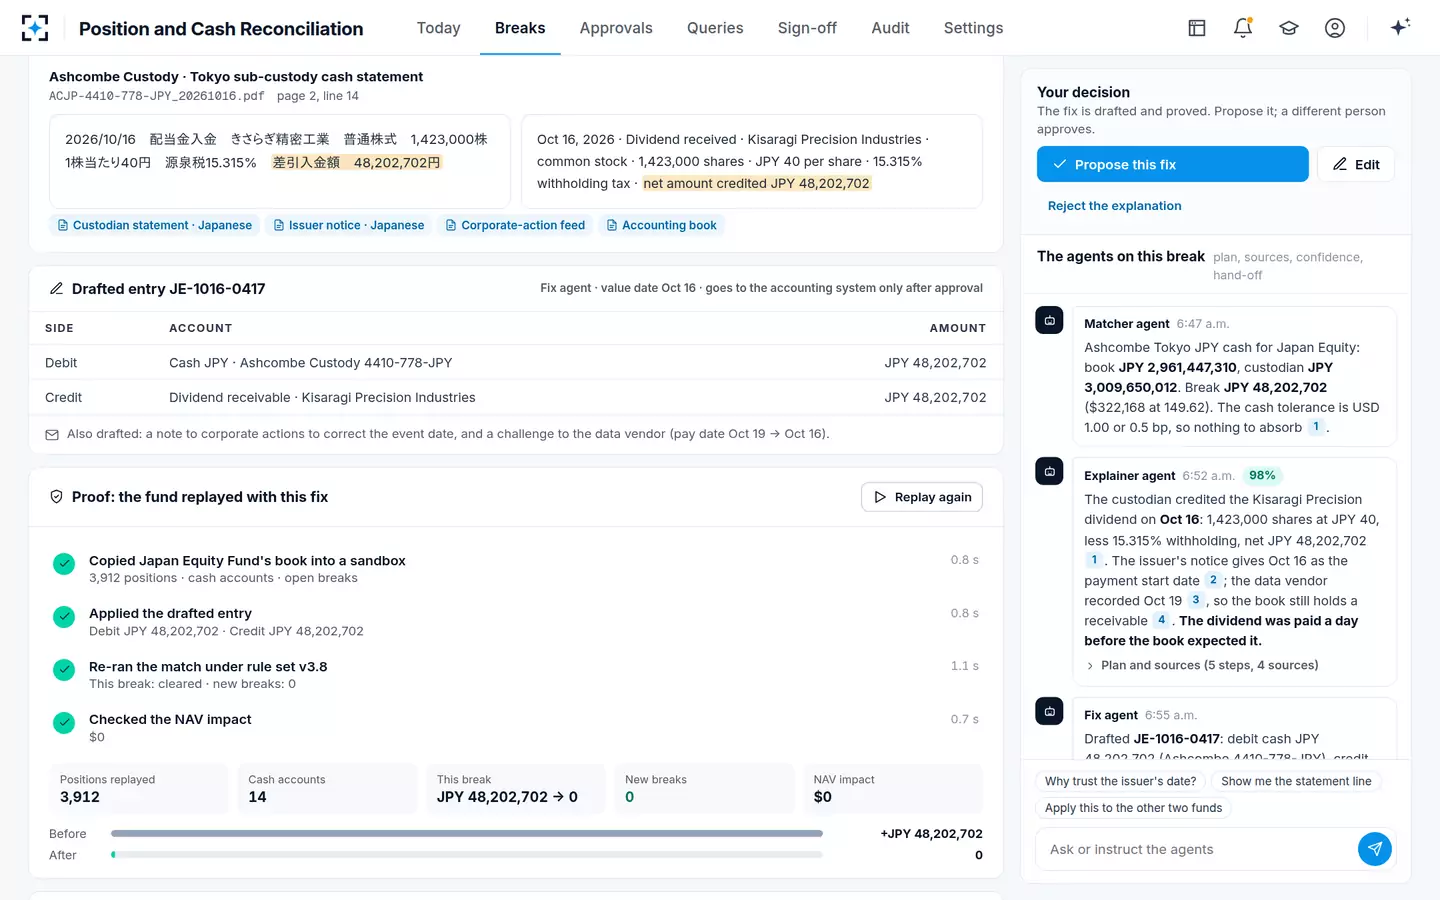Click Replay again

point(922,497)
